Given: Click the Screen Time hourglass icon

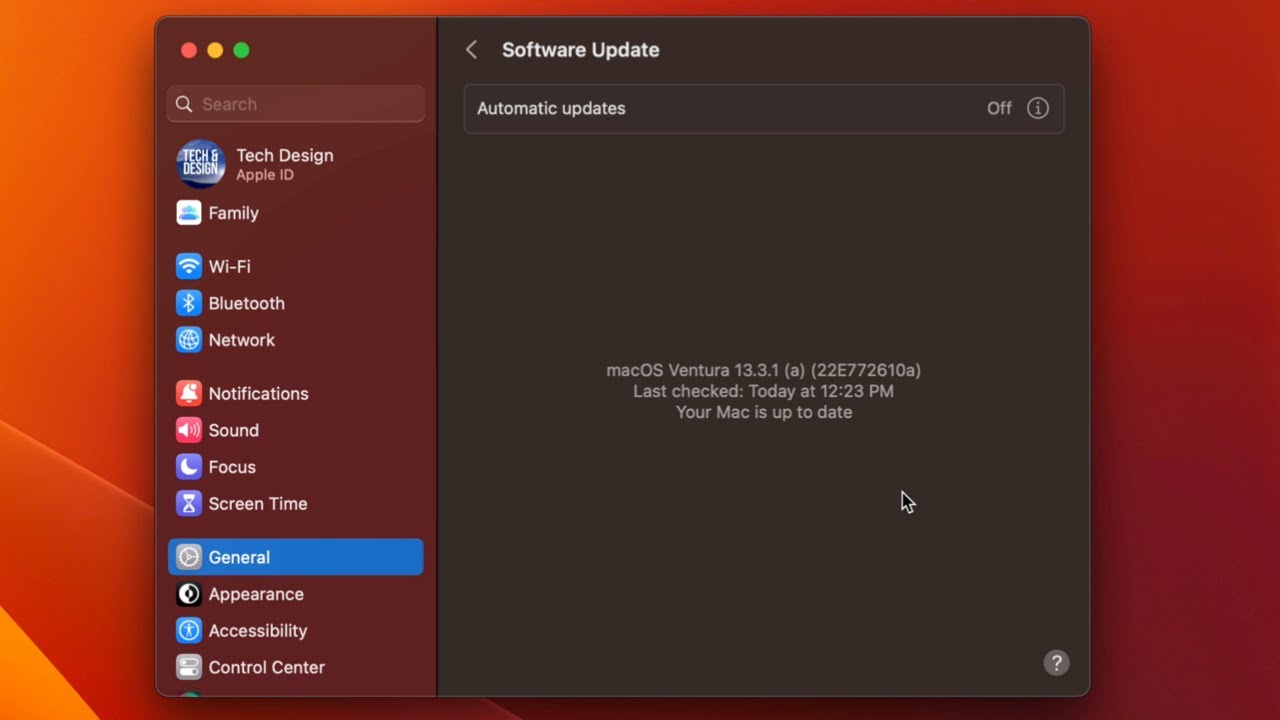Looking at the screenshot, I should [x=188, y=504].
